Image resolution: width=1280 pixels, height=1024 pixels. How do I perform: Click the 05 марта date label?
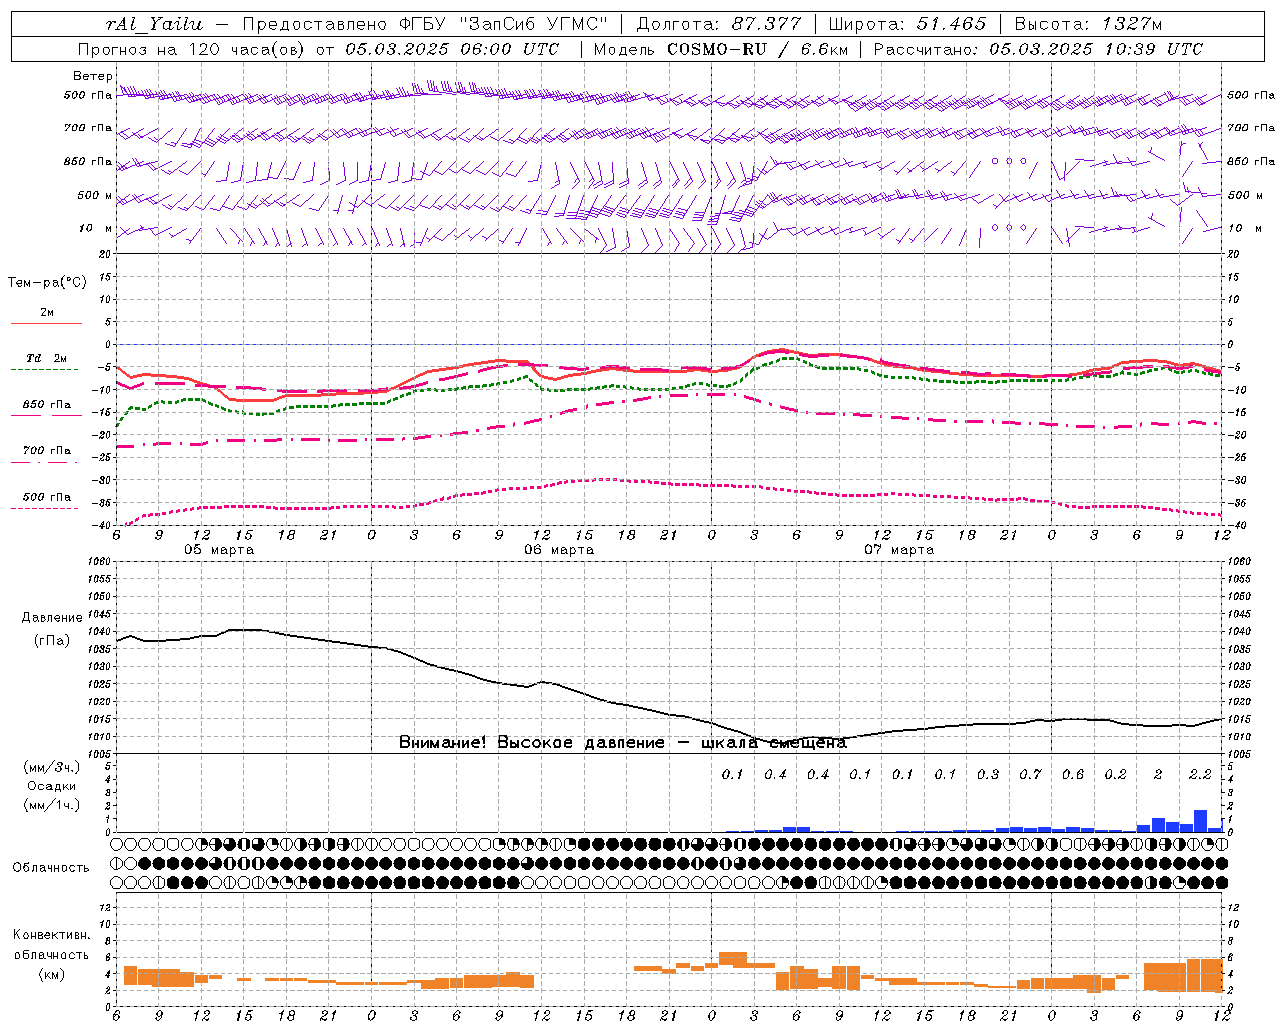pyautogui.click(x=219, y=550)
